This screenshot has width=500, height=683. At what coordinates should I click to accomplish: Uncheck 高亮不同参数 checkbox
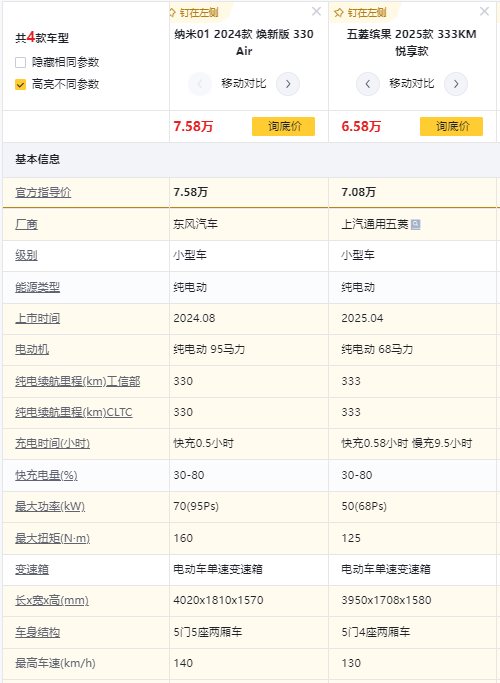coord(20,84)
